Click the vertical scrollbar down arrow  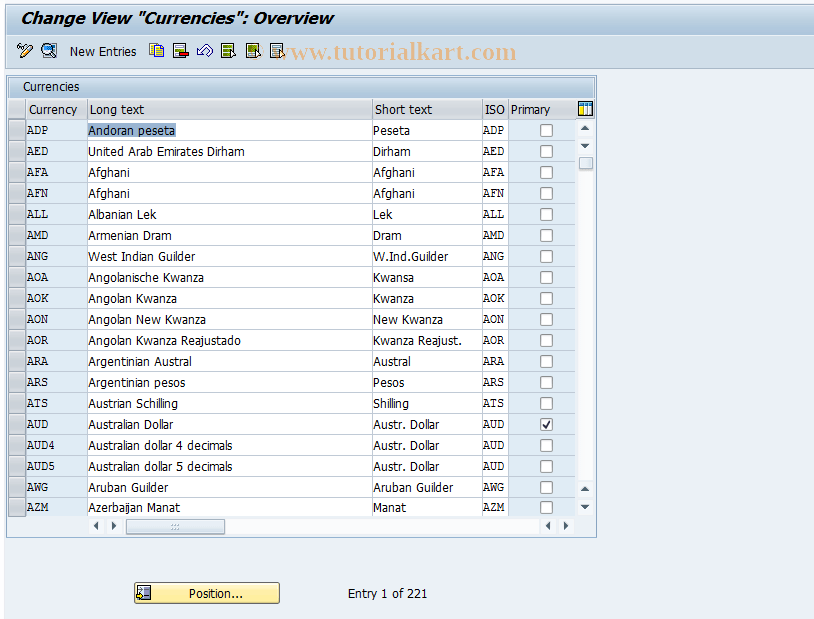click(585, 507)
